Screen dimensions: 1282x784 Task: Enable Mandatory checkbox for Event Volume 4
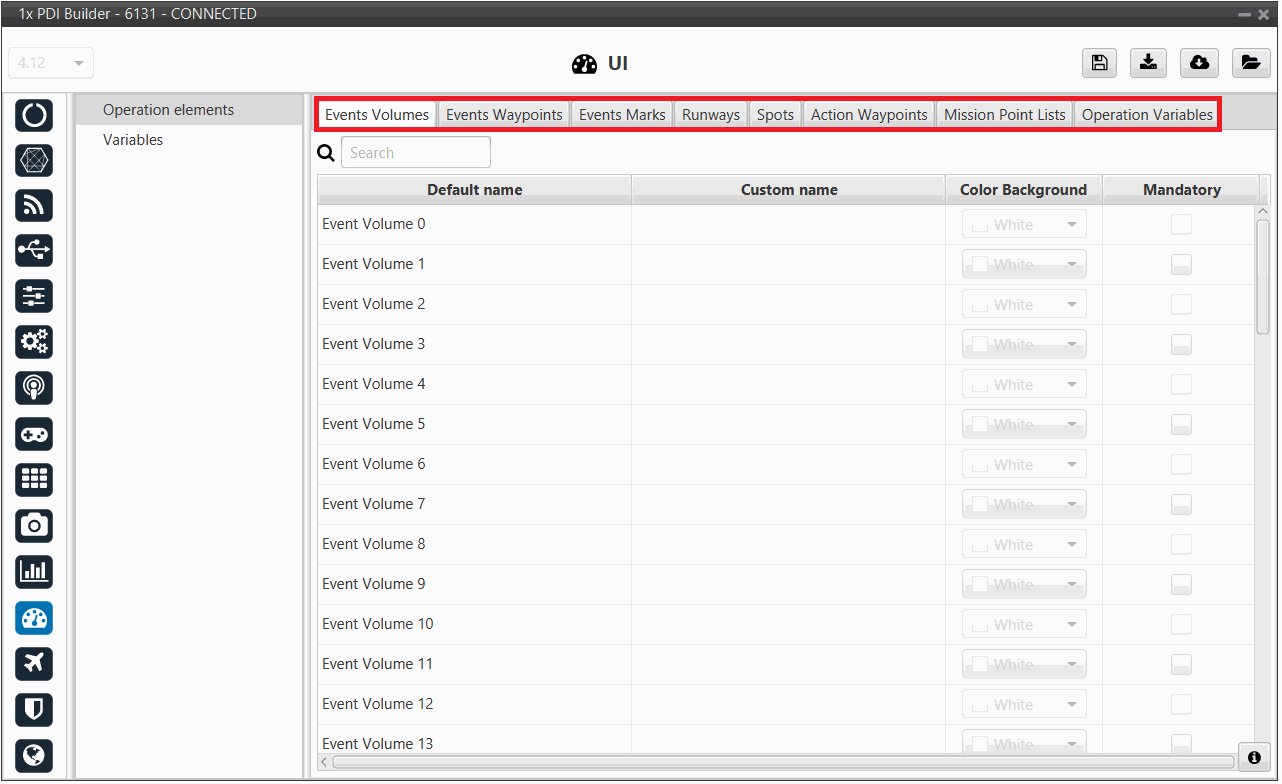coord(1181,385)
